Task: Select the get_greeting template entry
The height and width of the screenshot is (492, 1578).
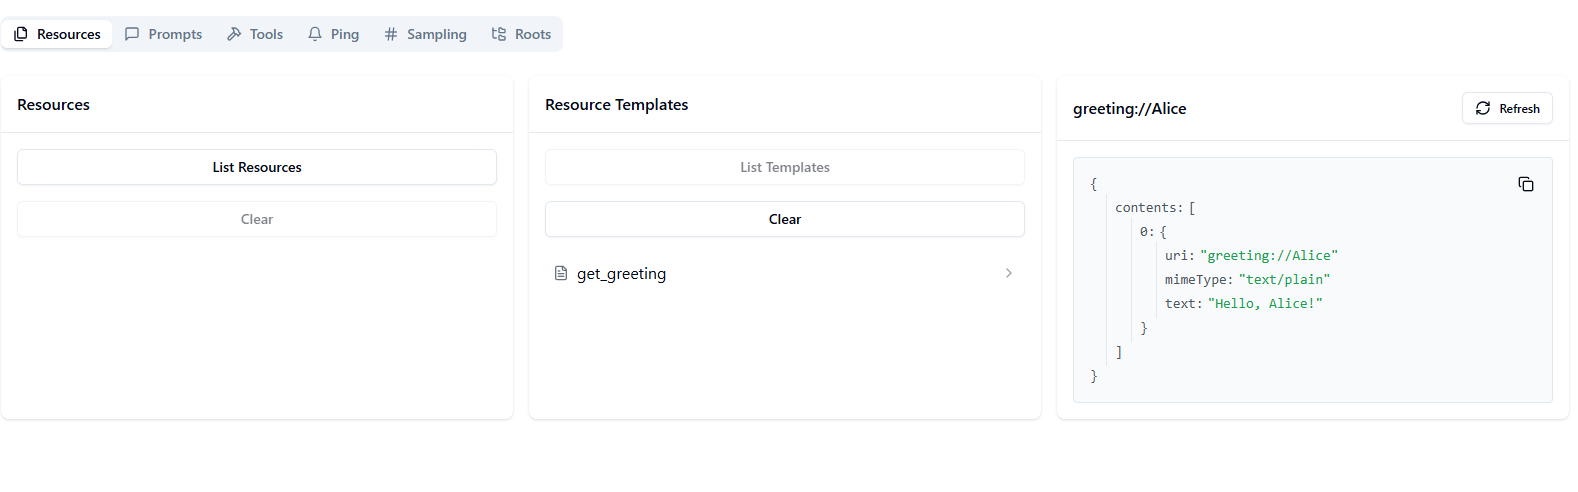Action: 785,273
